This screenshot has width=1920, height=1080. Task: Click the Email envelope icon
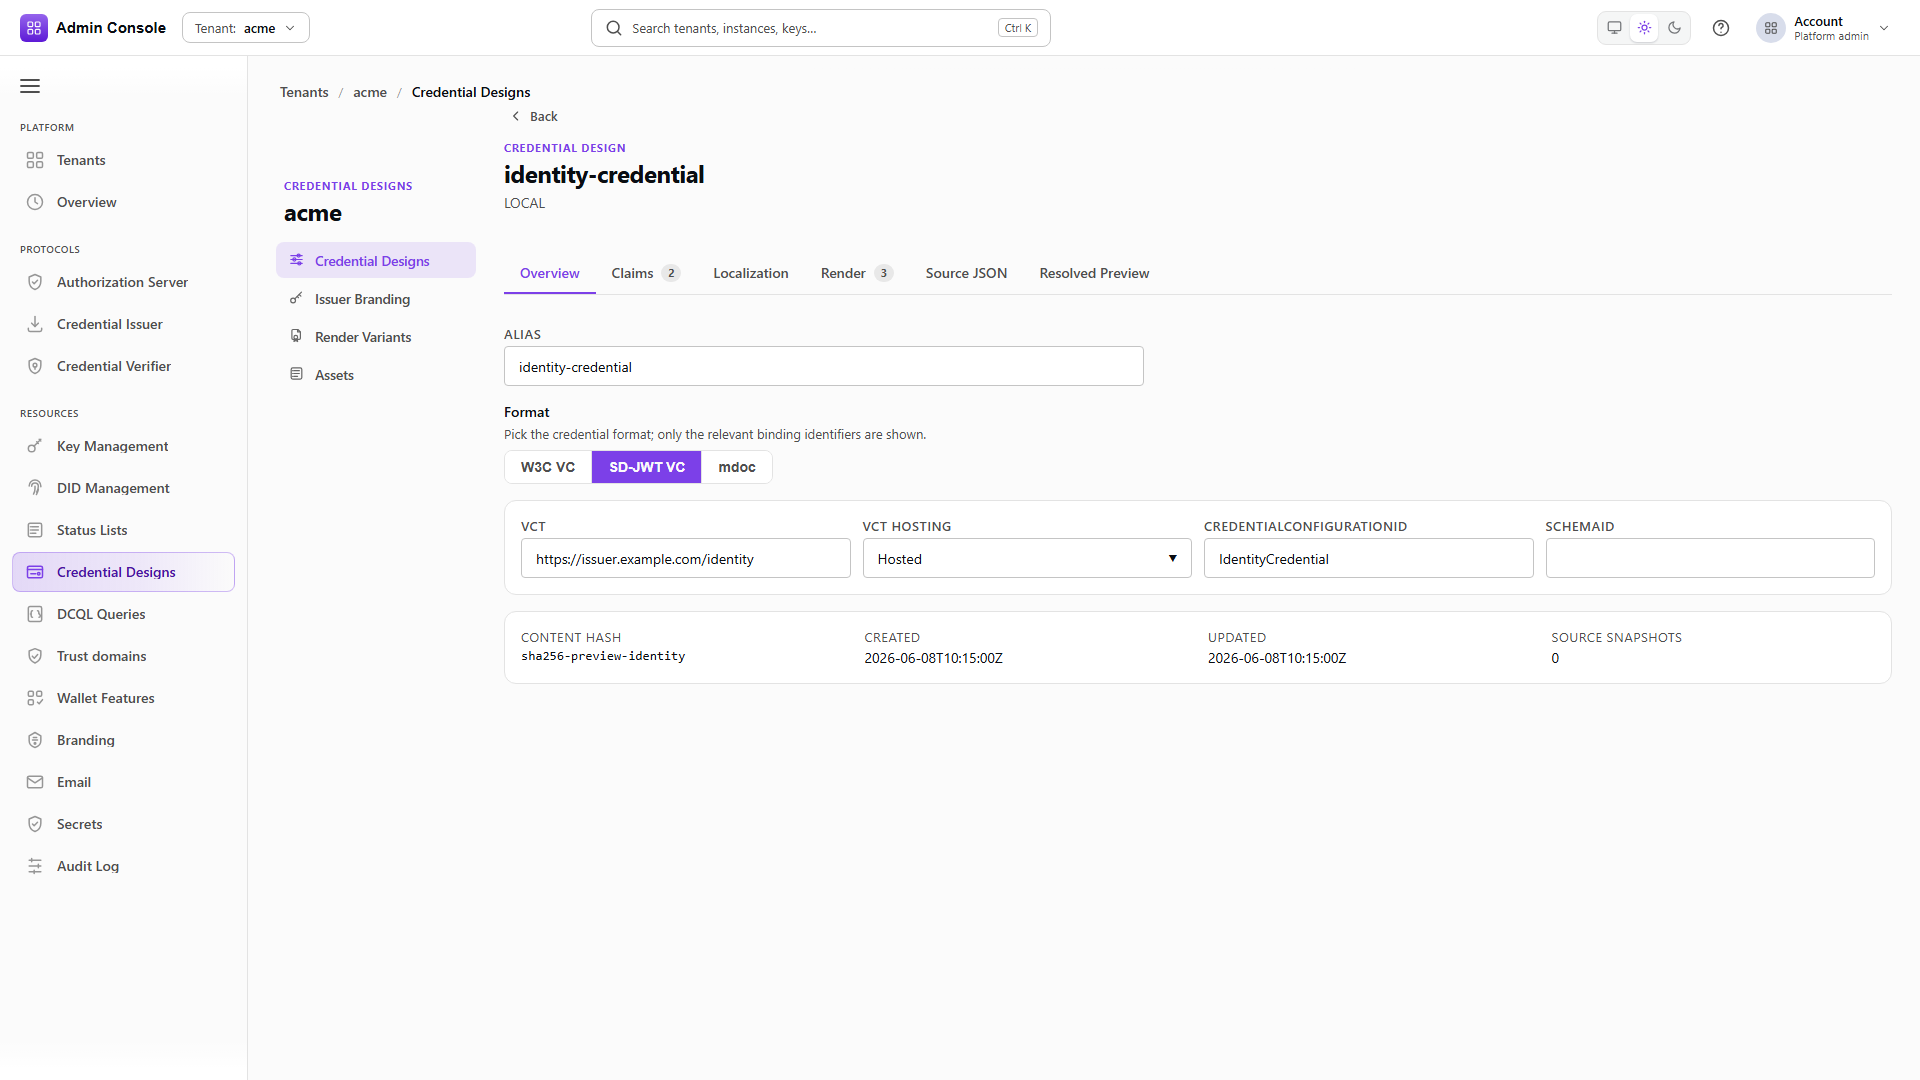(35, 782)
